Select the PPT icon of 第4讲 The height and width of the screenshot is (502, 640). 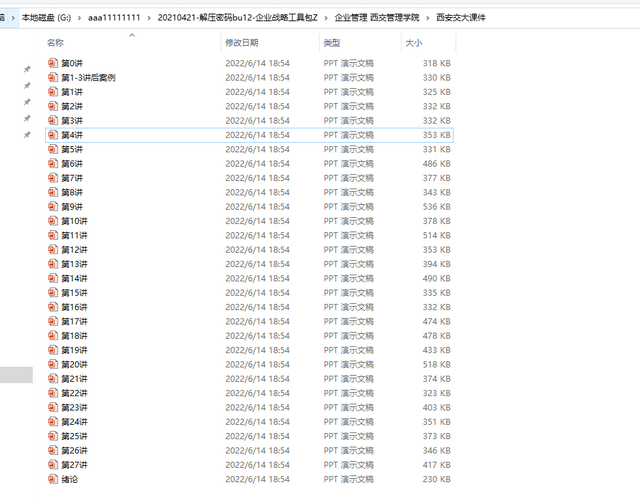[53, 135]
